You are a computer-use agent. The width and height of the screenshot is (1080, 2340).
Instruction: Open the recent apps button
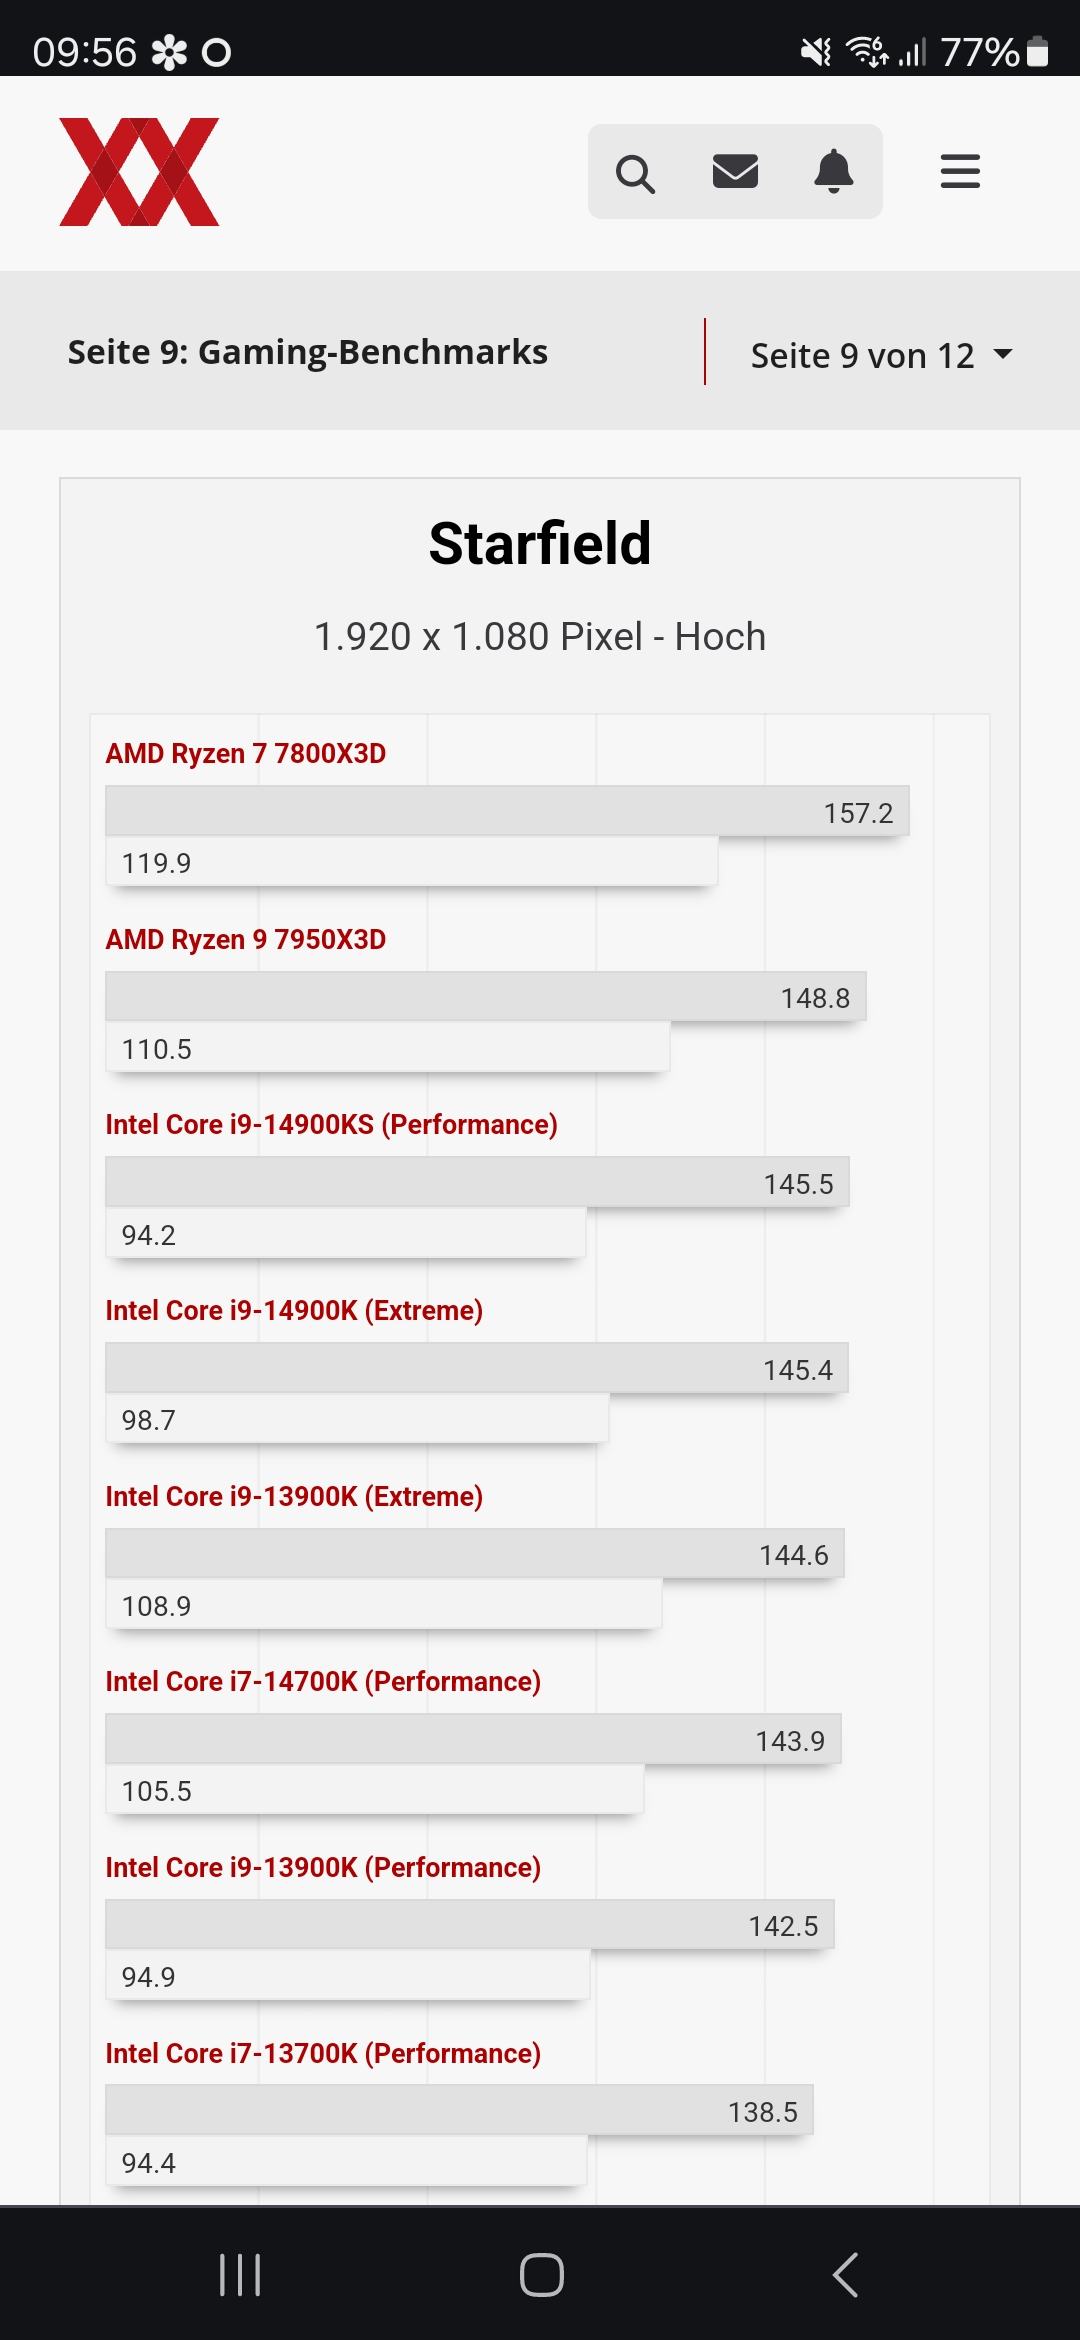click(240, 2275)
